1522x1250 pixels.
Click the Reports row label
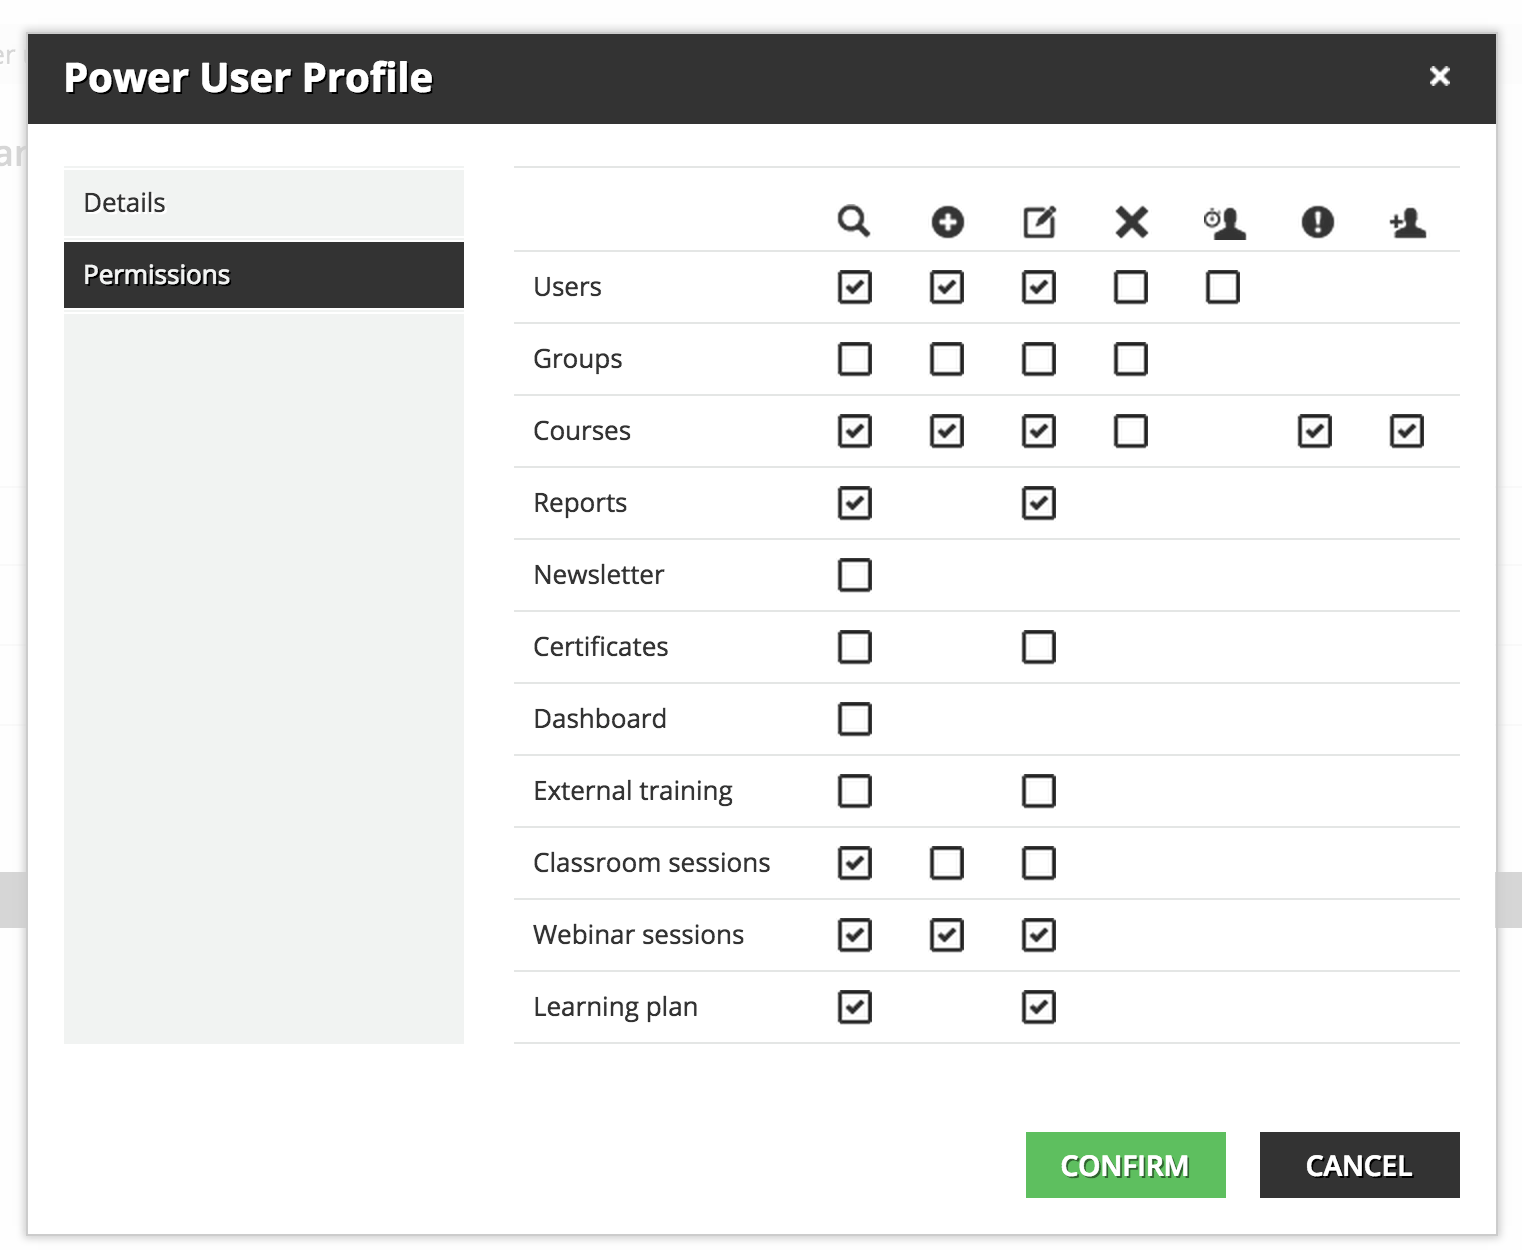tap(580, 503)
